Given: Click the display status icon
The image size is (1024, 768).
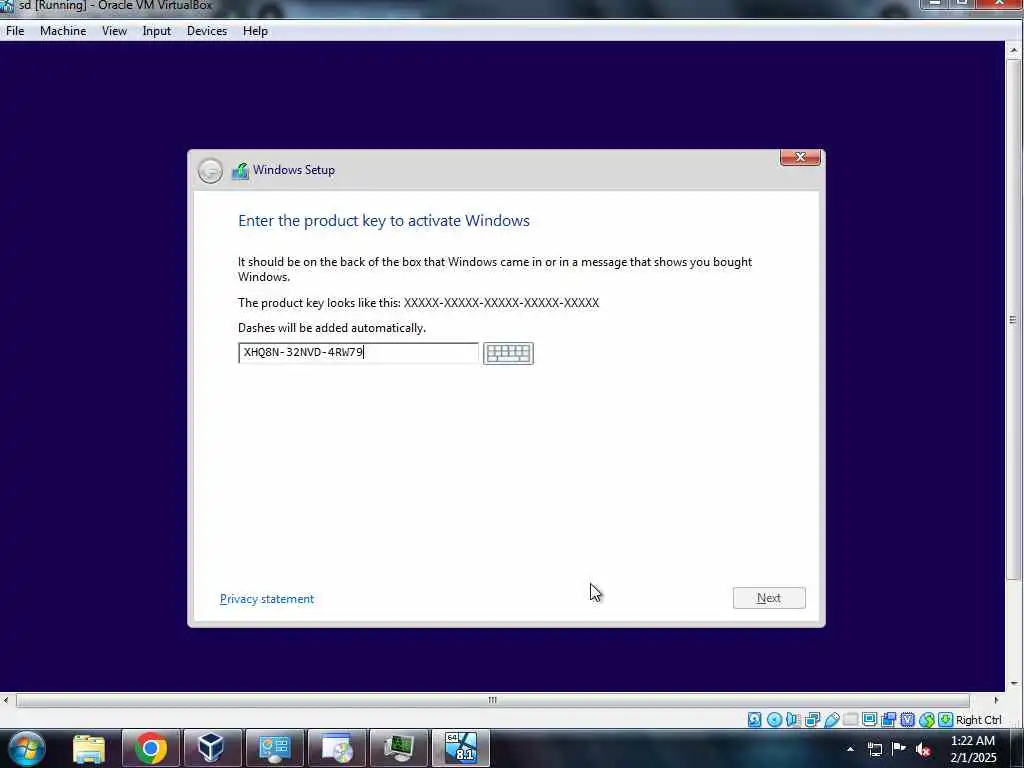Looking at the screenshot, I should pyautogui.click(x=870, y=720).
